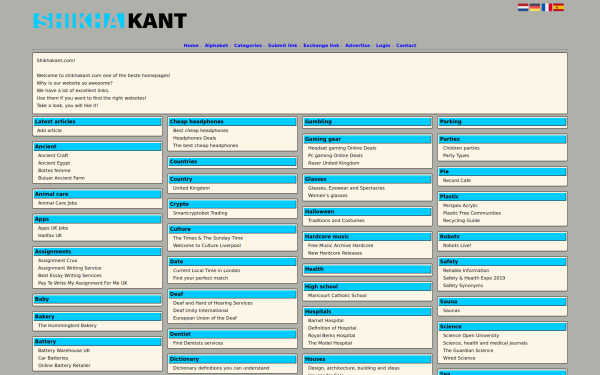Open the Exchange link page
Viewport: 600px width, 375px height.
tap(321, 45)
